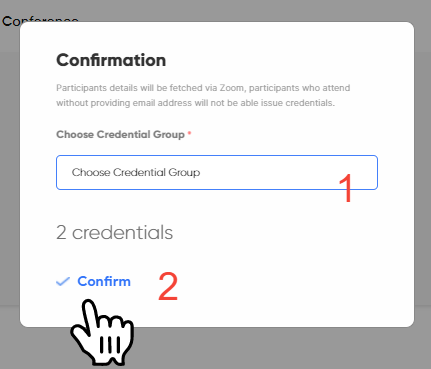Click the "issue credentials" phrase in description

[x=297, y=103]
